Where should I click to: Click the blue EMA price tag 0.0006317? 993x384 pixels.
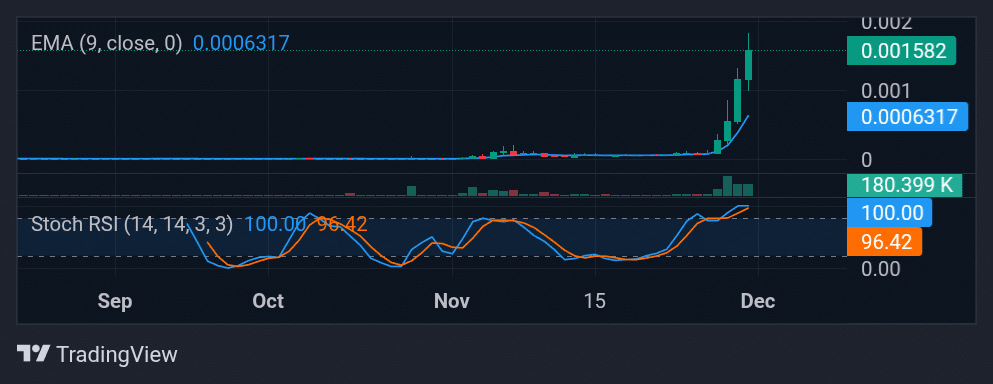pos(908,117)
